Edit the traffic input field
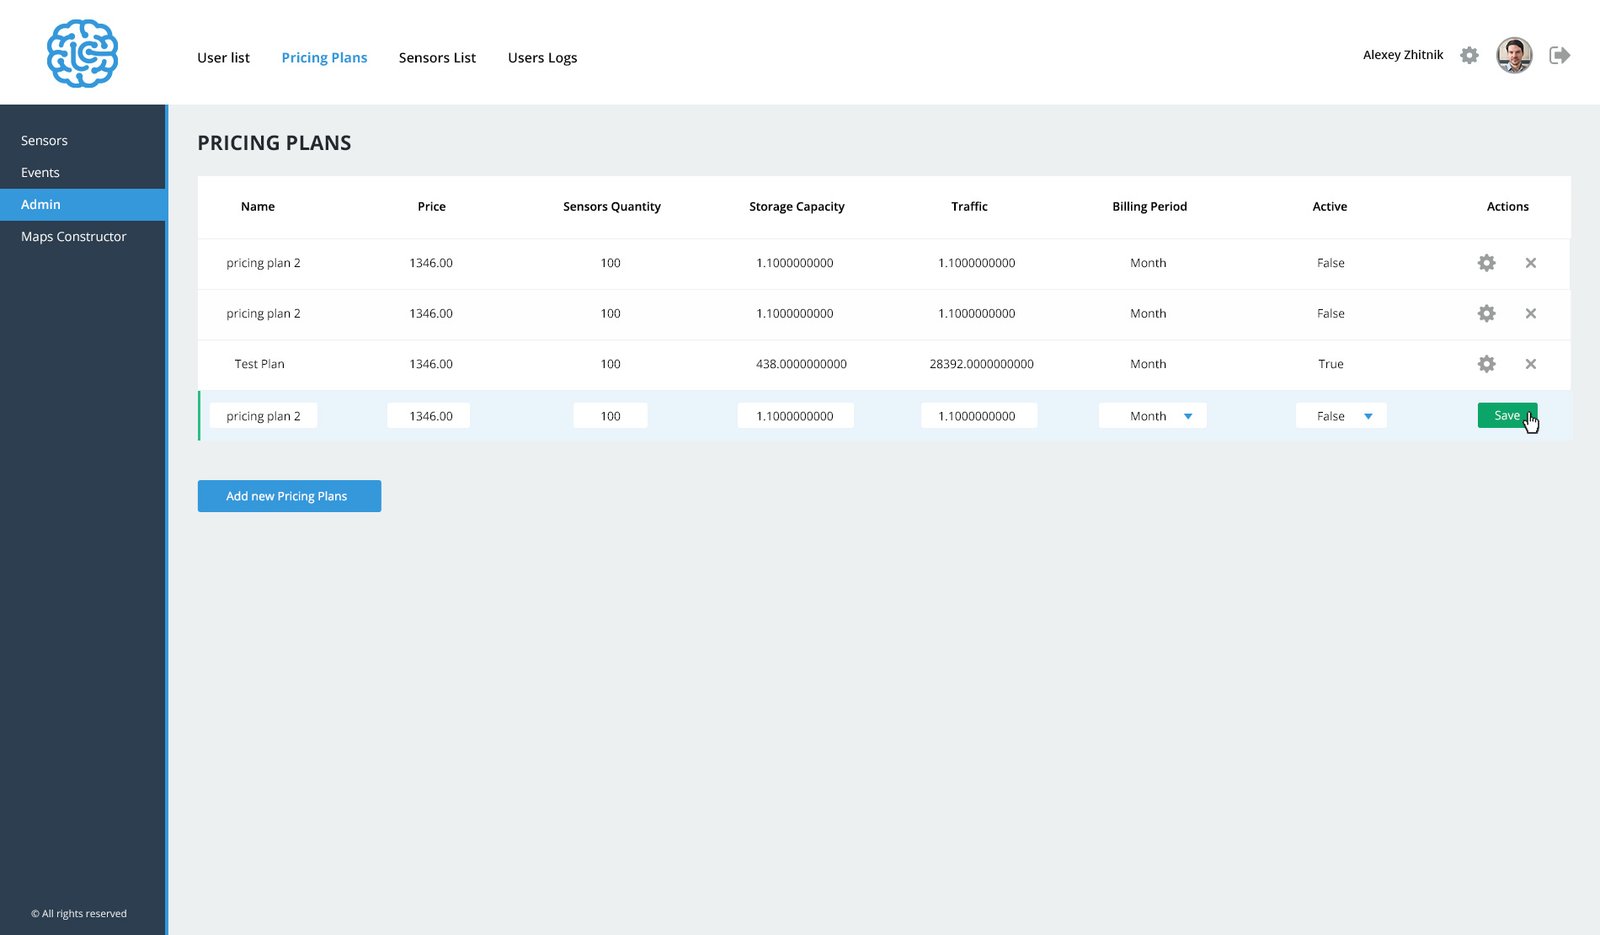The height and width of the screenshot is (935, 1600). pyautogui.click(x=978, y=416)
